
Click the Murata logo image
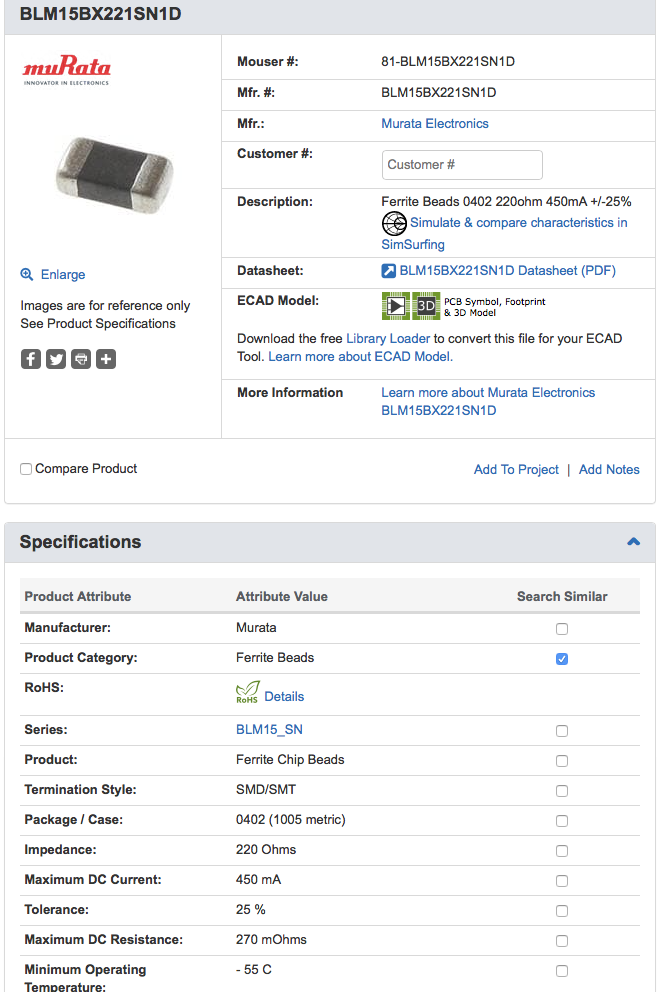point(66,70)
